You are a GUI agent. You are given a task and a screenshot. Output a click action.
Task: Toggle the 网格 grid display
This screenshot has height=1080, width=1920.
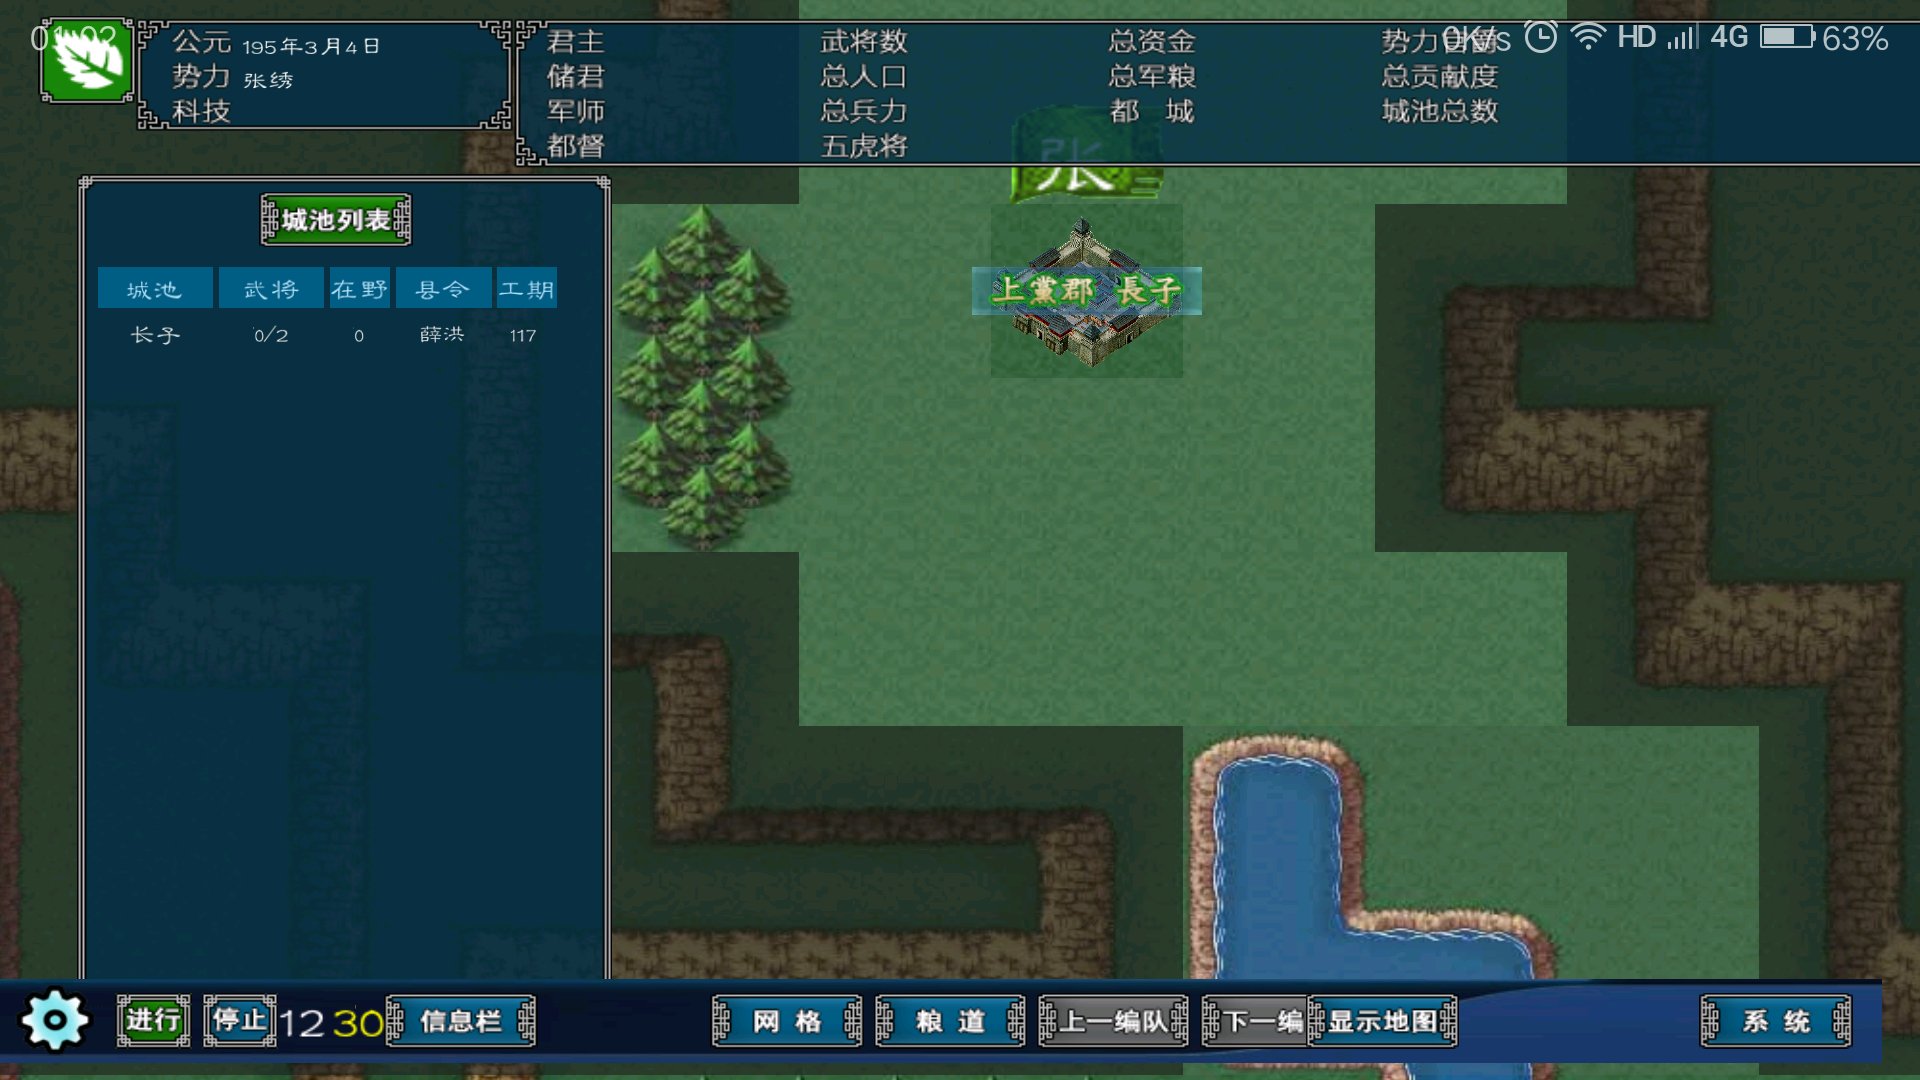point(787,1021)
